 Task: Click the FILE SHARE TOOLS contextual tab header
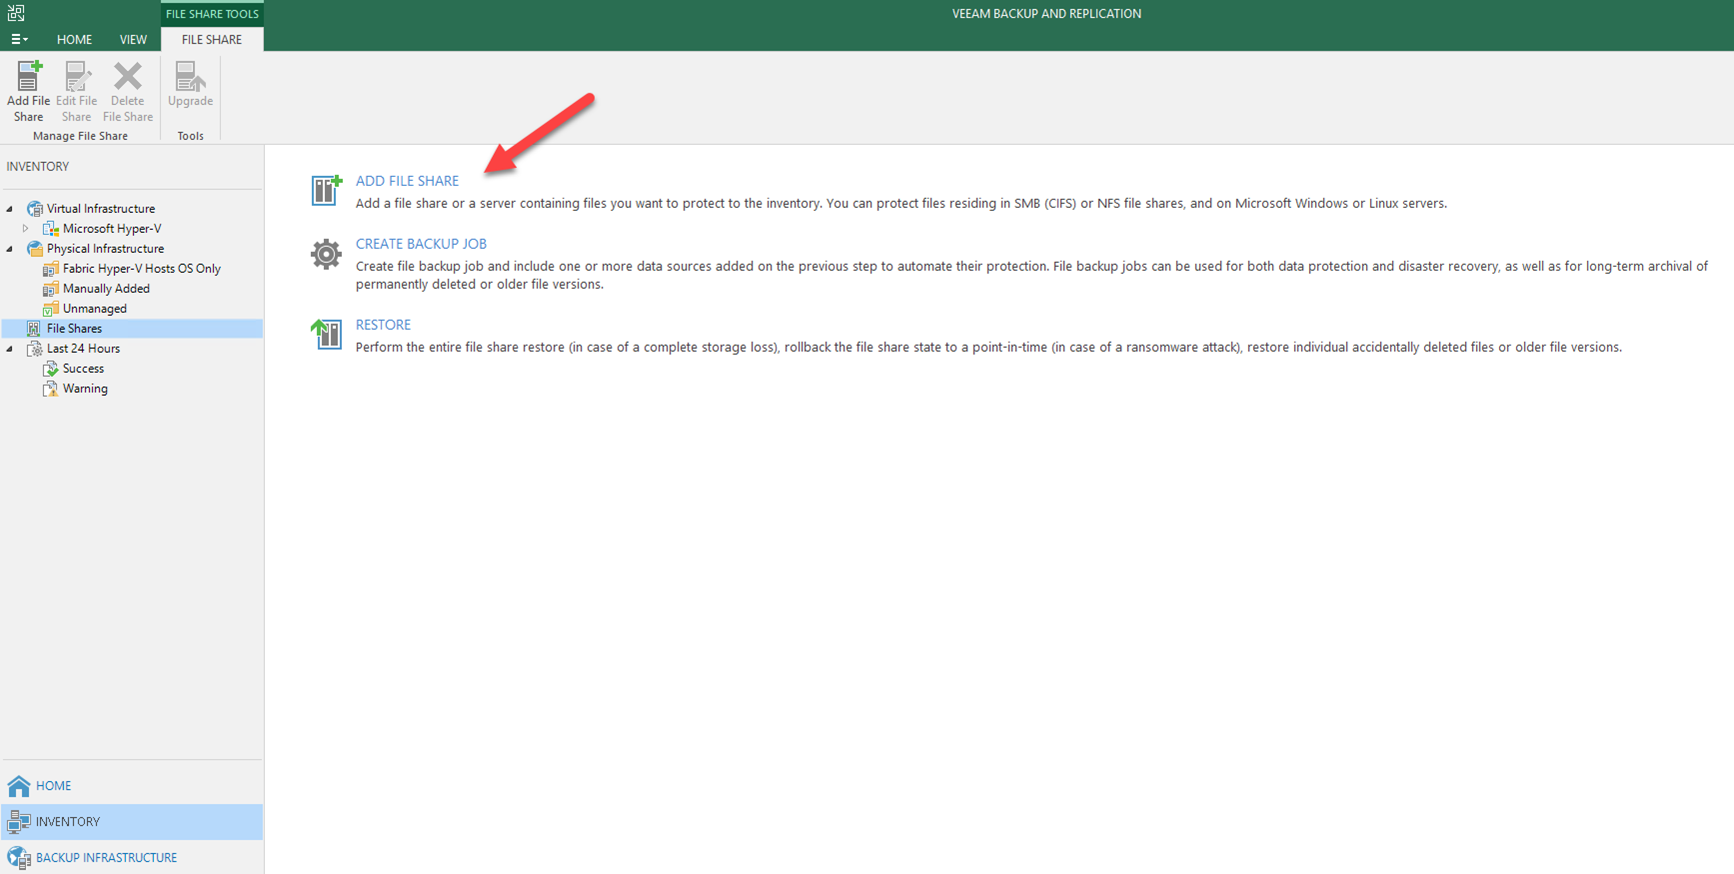[212, 14]
